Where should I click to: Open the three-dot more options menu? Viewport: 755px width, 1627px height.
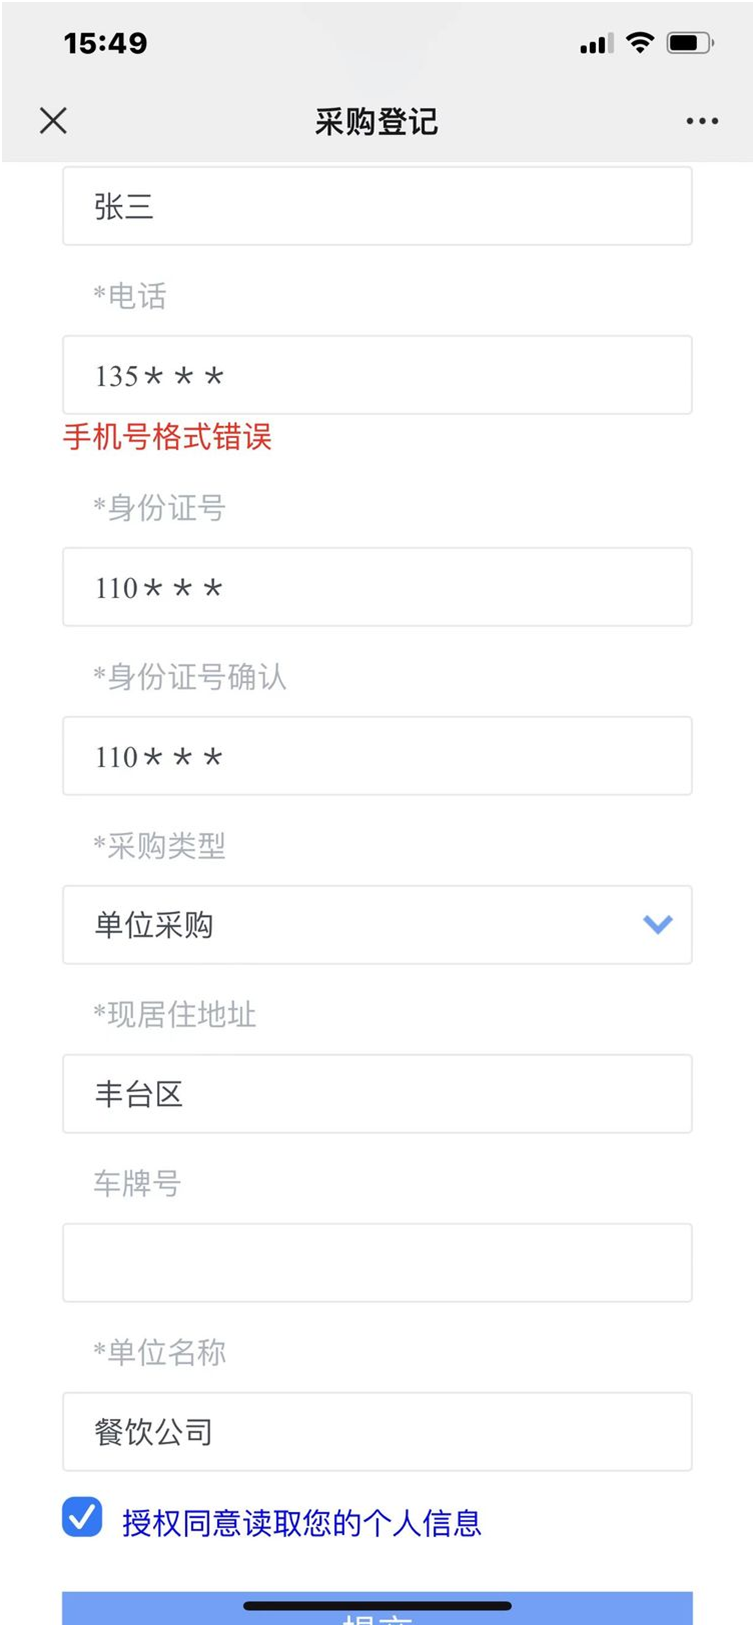[701, 121]
